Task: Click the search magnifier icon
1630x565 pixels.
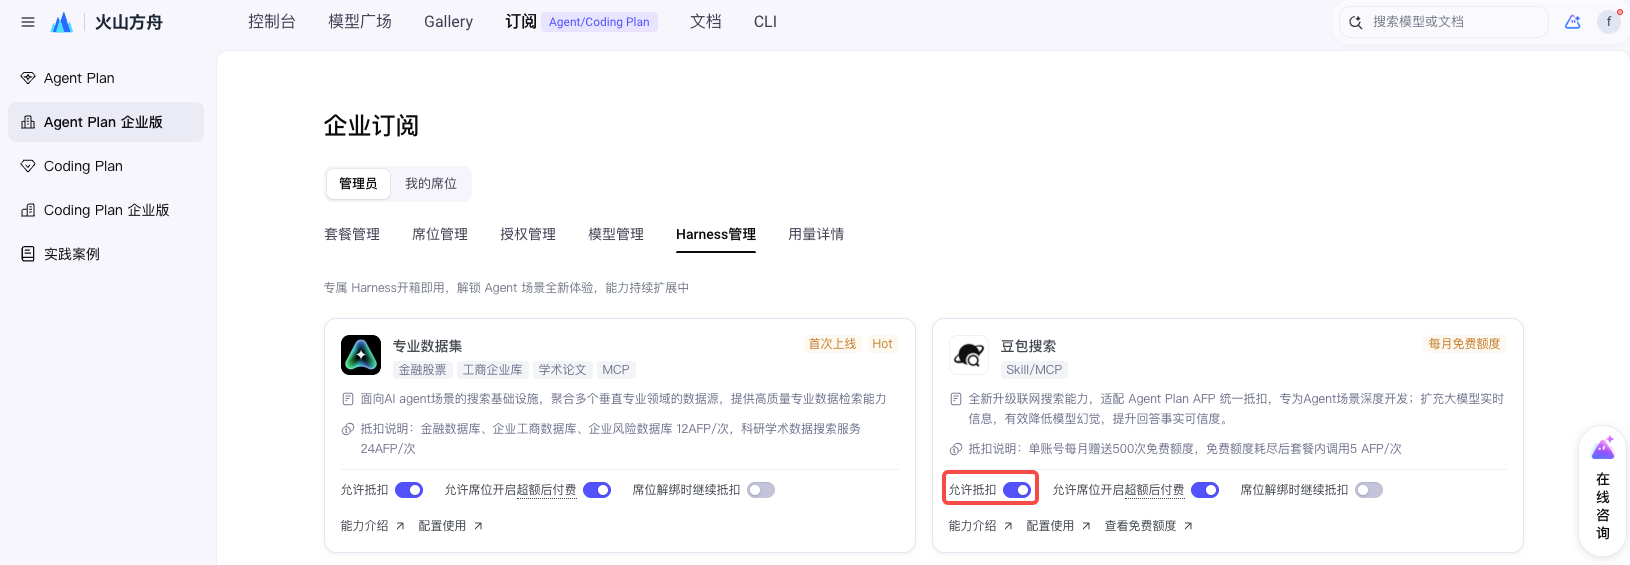Action: (x=1355, y=22)
